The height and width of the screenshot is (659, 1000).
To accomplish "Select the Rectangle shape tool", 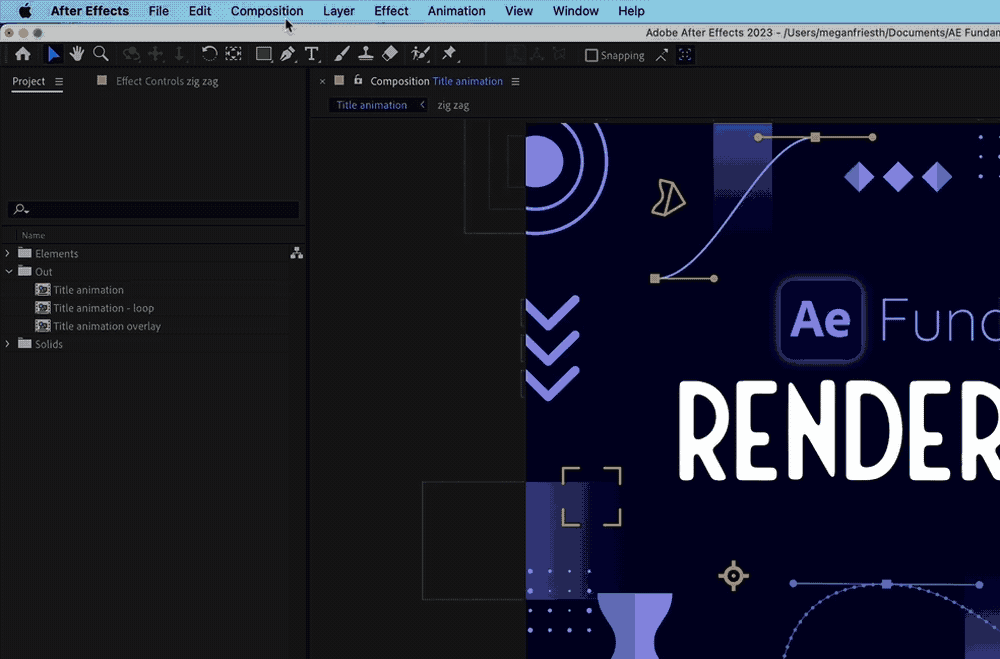I will click(263, 54).
